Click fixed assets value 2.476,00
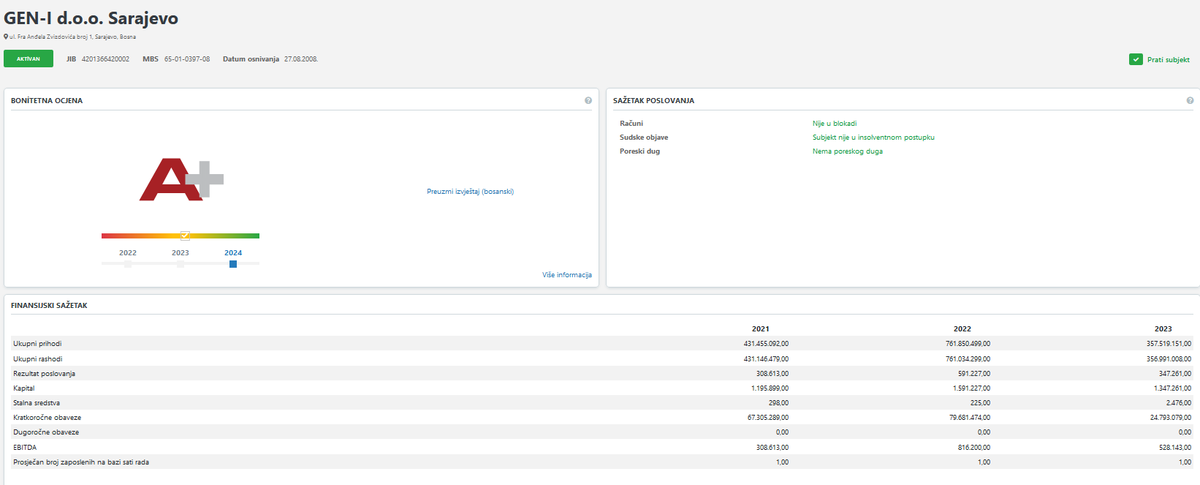Viewport: 1200px width, 485px height. pyautogui.click(x=1179, y=402)
